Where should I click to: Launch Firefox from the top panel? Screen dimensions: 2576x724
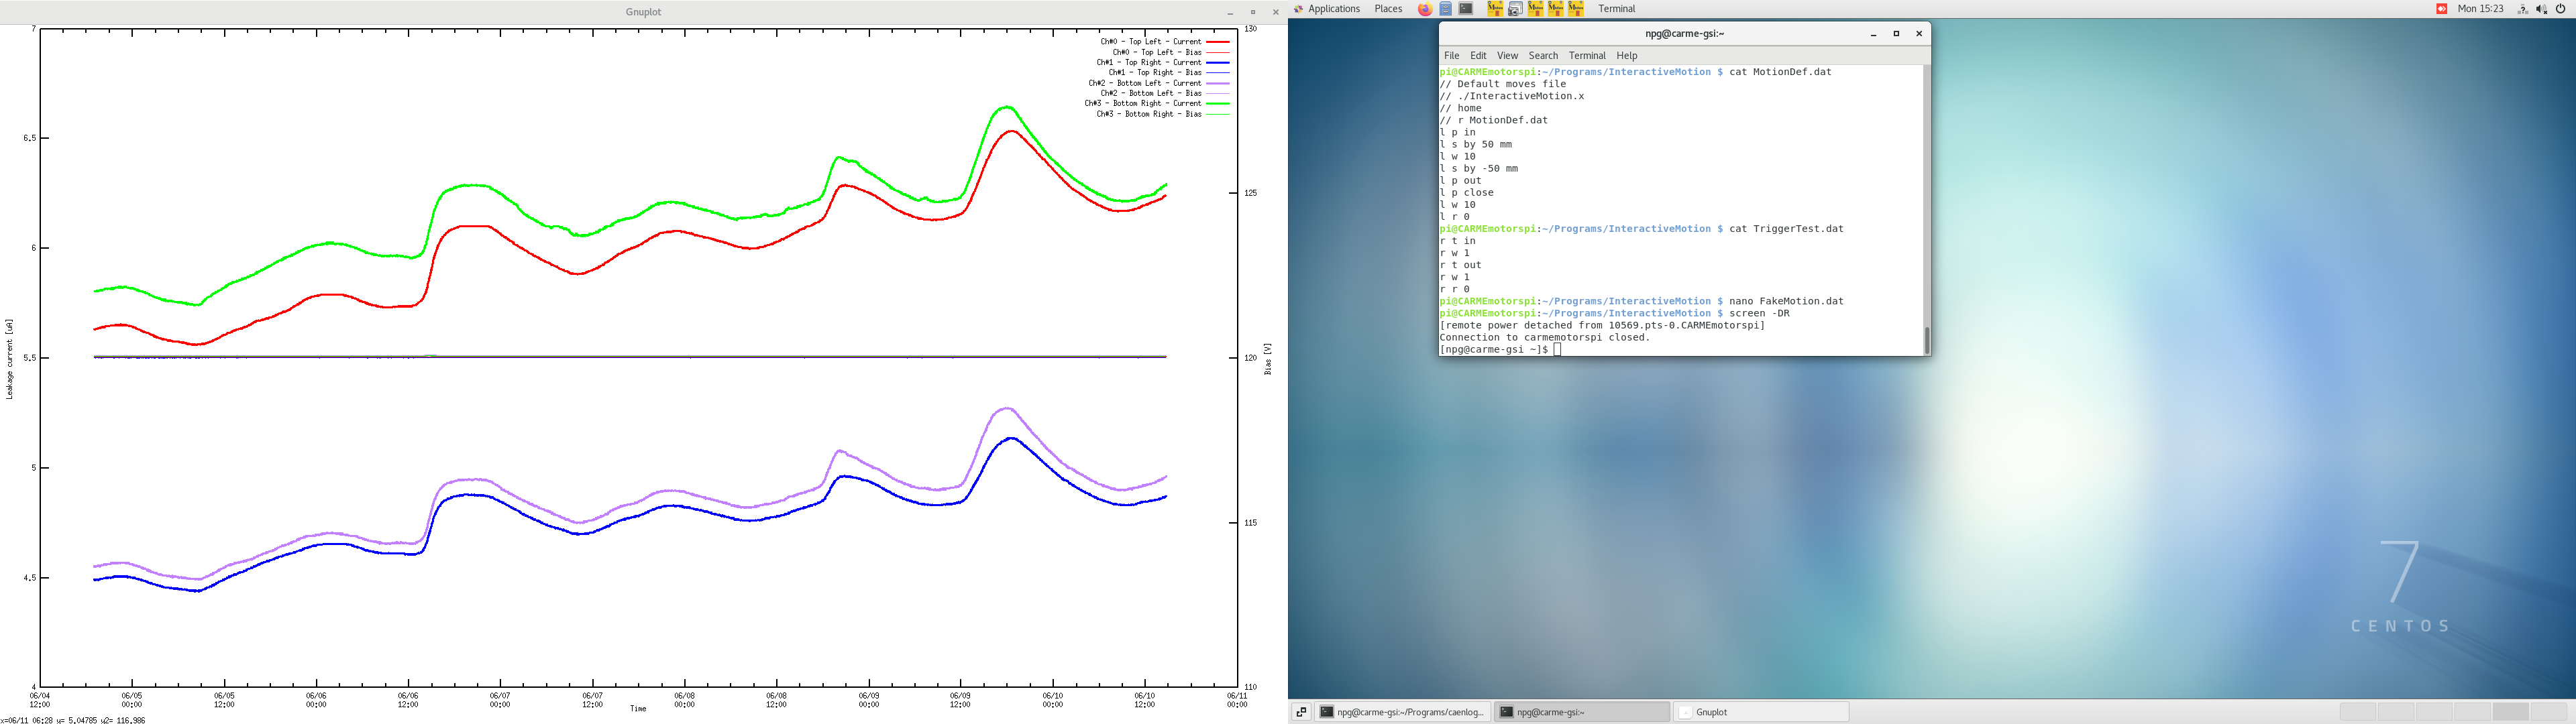point(1425,9)
